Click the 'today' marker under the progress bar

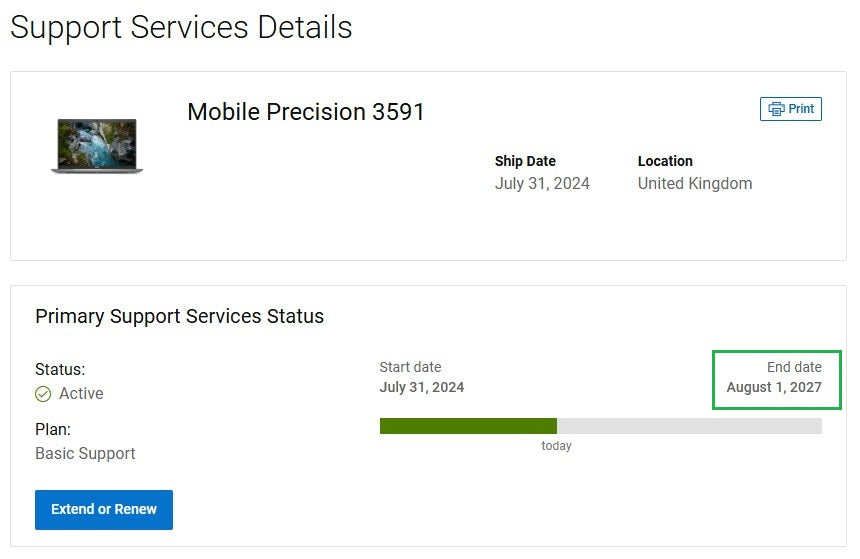click(556, 446)
